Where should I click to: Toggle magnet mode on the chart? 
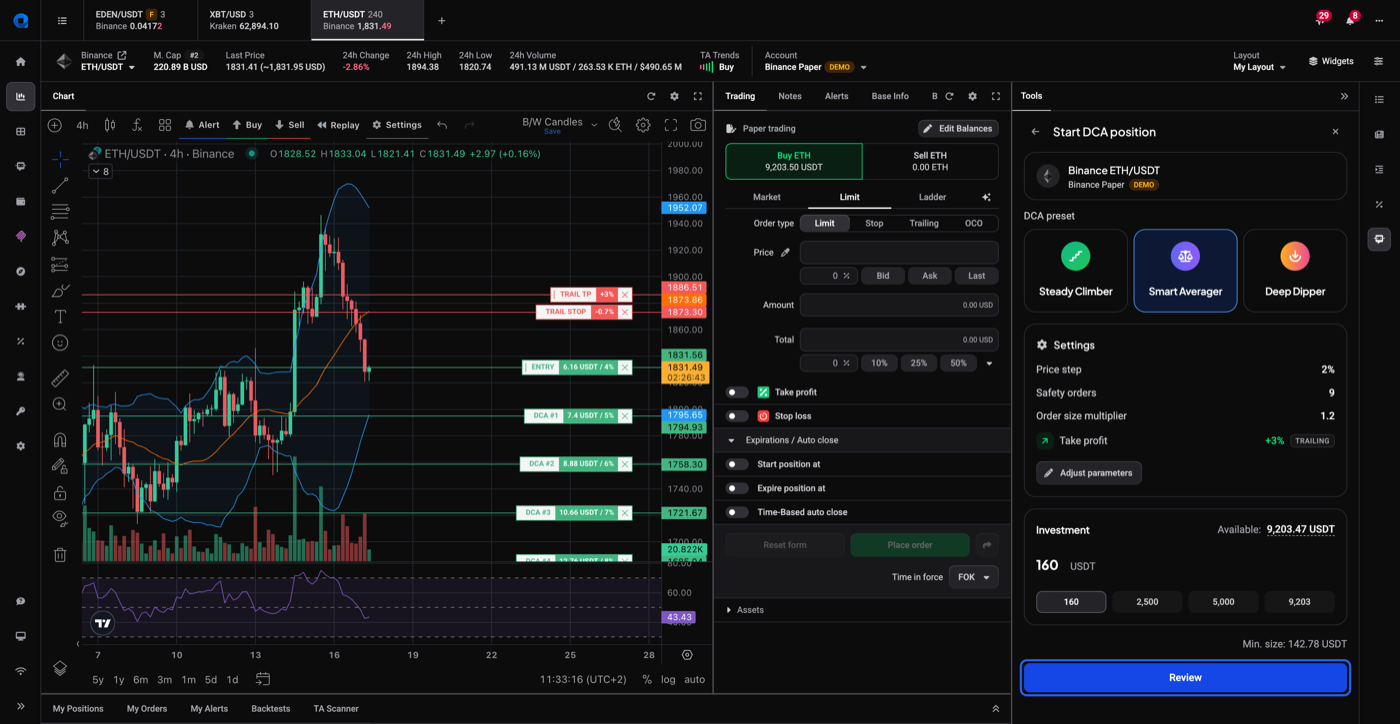pos(60,440)
